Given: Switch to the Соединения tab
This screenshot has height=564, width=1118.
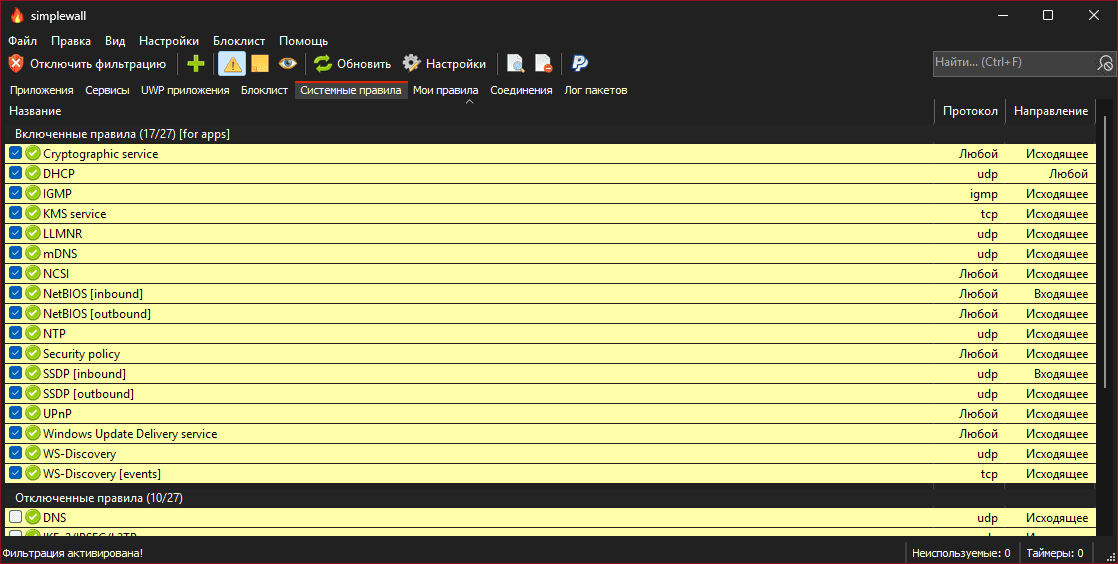Looking at the screenshot, I should 521,90.
